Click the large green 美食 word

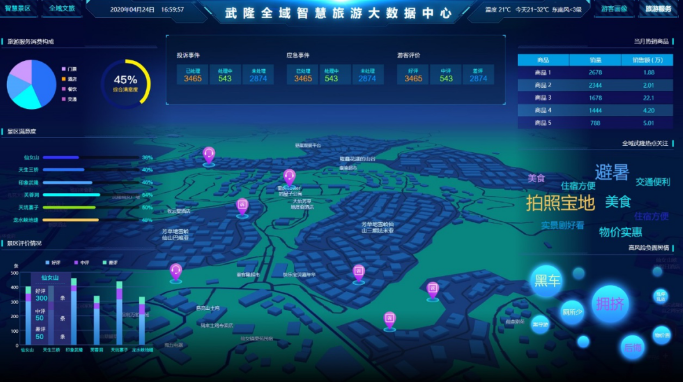tap(618, 202)
